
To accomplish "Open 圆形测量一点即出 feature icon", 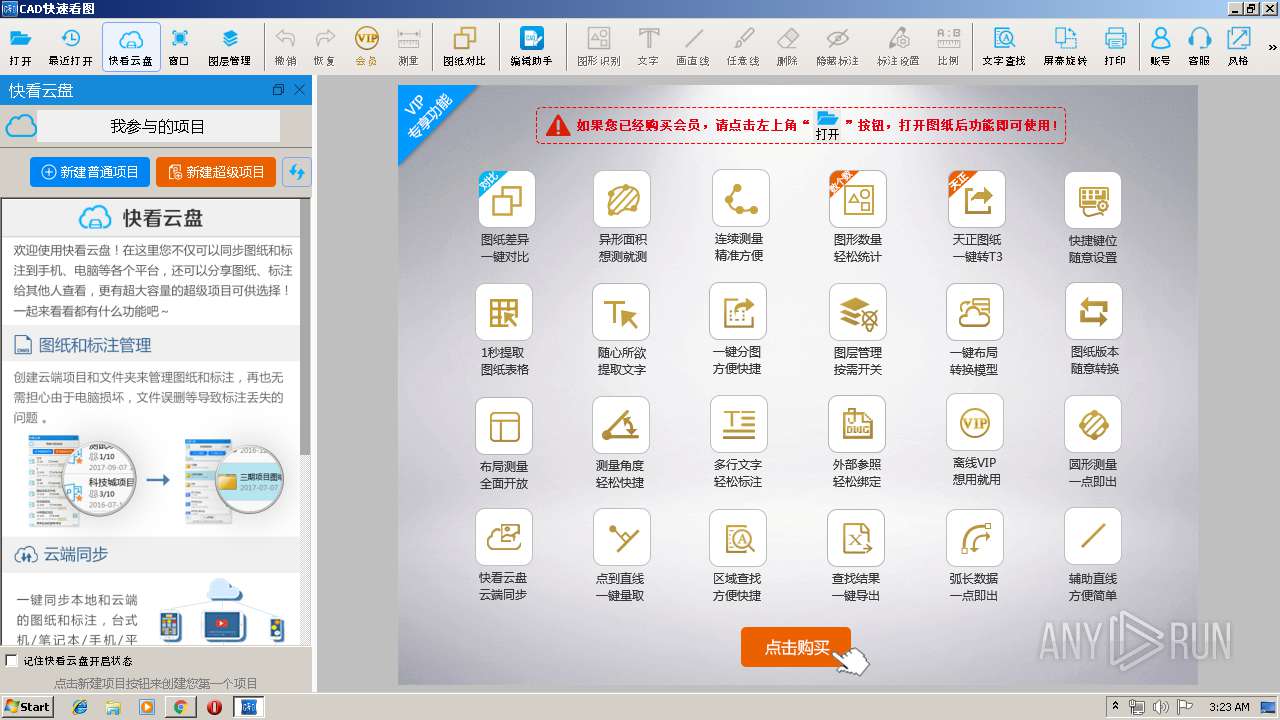I will tap(1093, 425).
